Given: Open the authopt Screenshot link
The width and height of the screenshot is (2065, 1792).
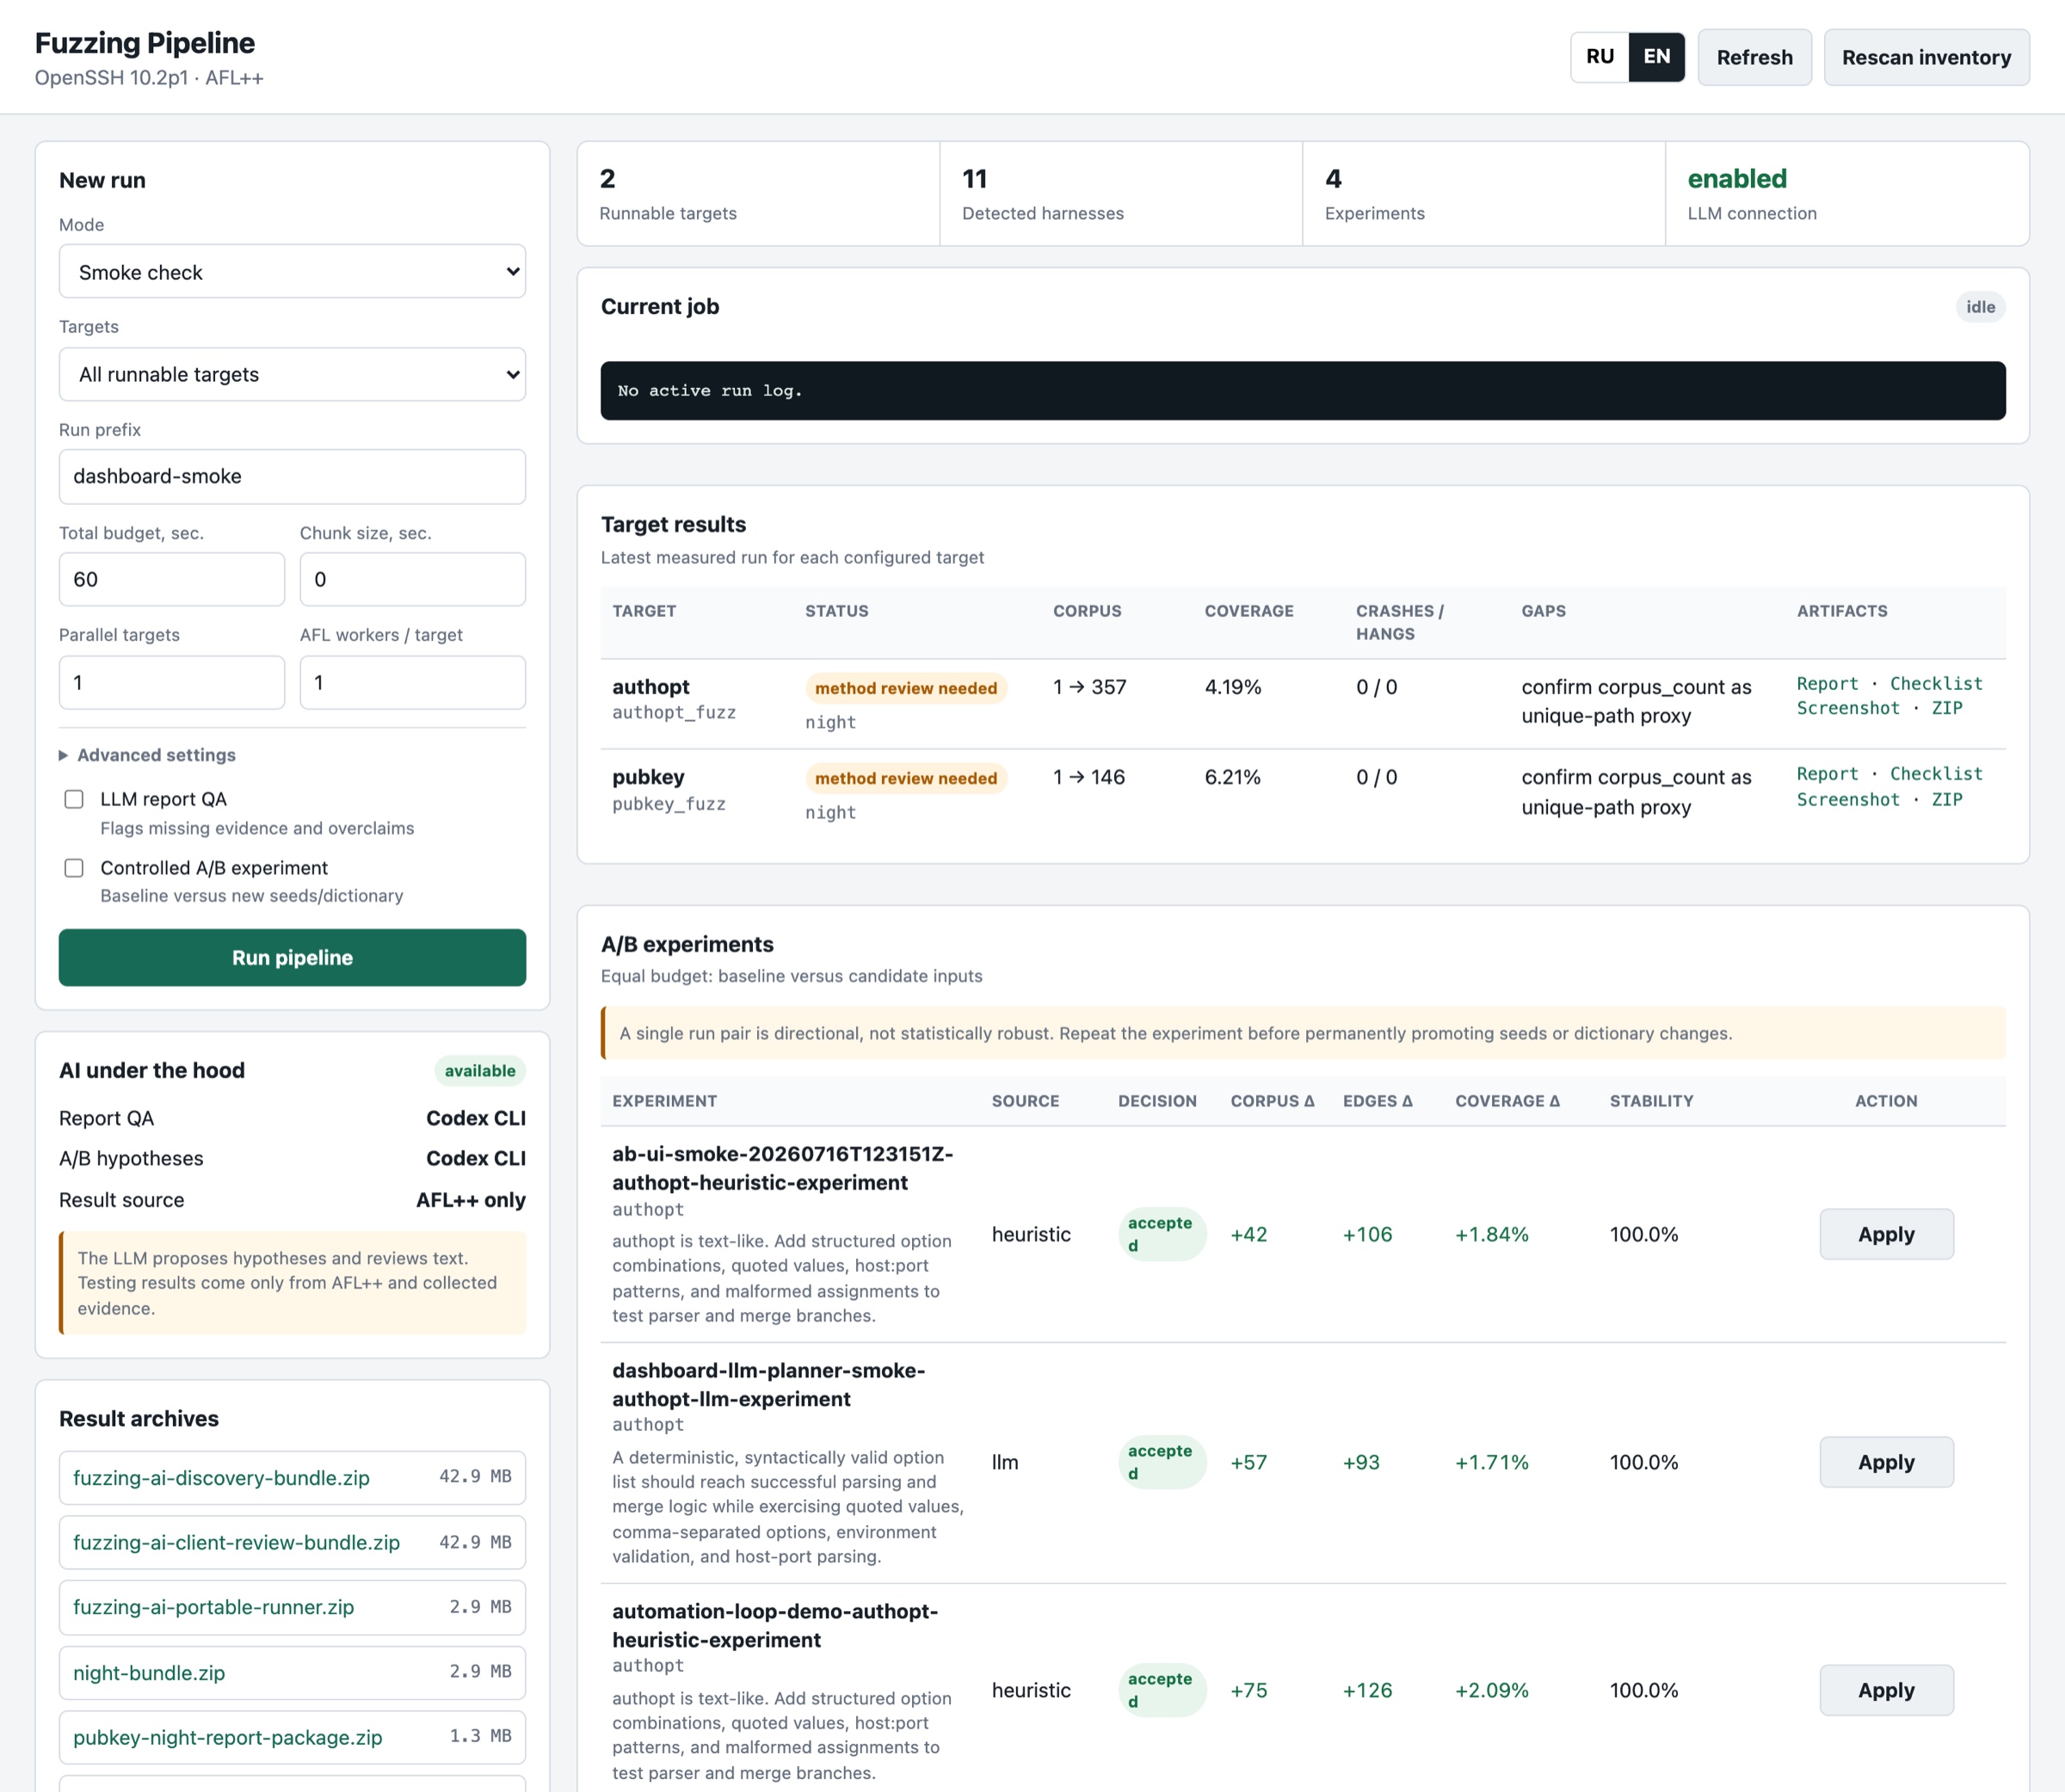Looking at the screenshot, I should 1848,708.
